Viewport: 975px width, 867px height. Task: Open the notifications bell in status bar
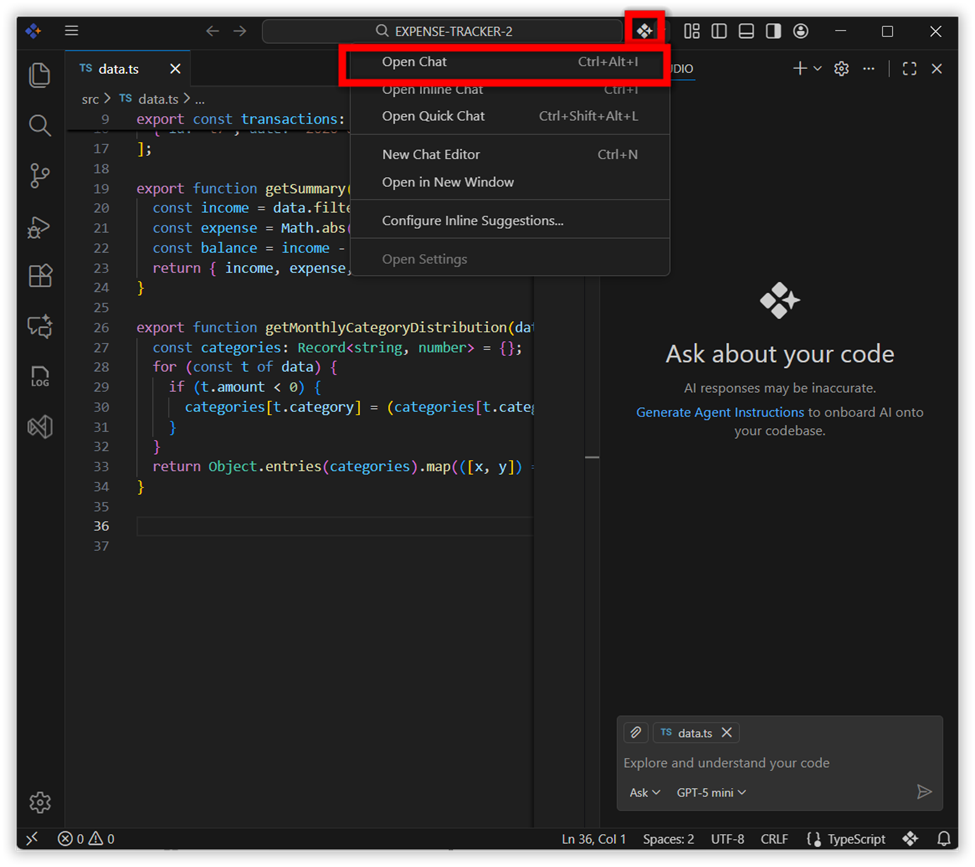point(943,839)
